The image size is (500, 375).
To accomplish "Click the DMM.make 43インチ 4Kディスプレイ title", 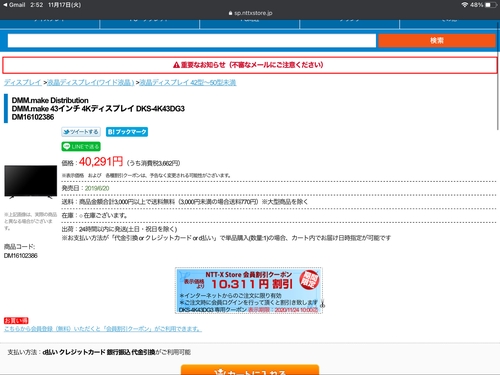I will coord(98,109).
